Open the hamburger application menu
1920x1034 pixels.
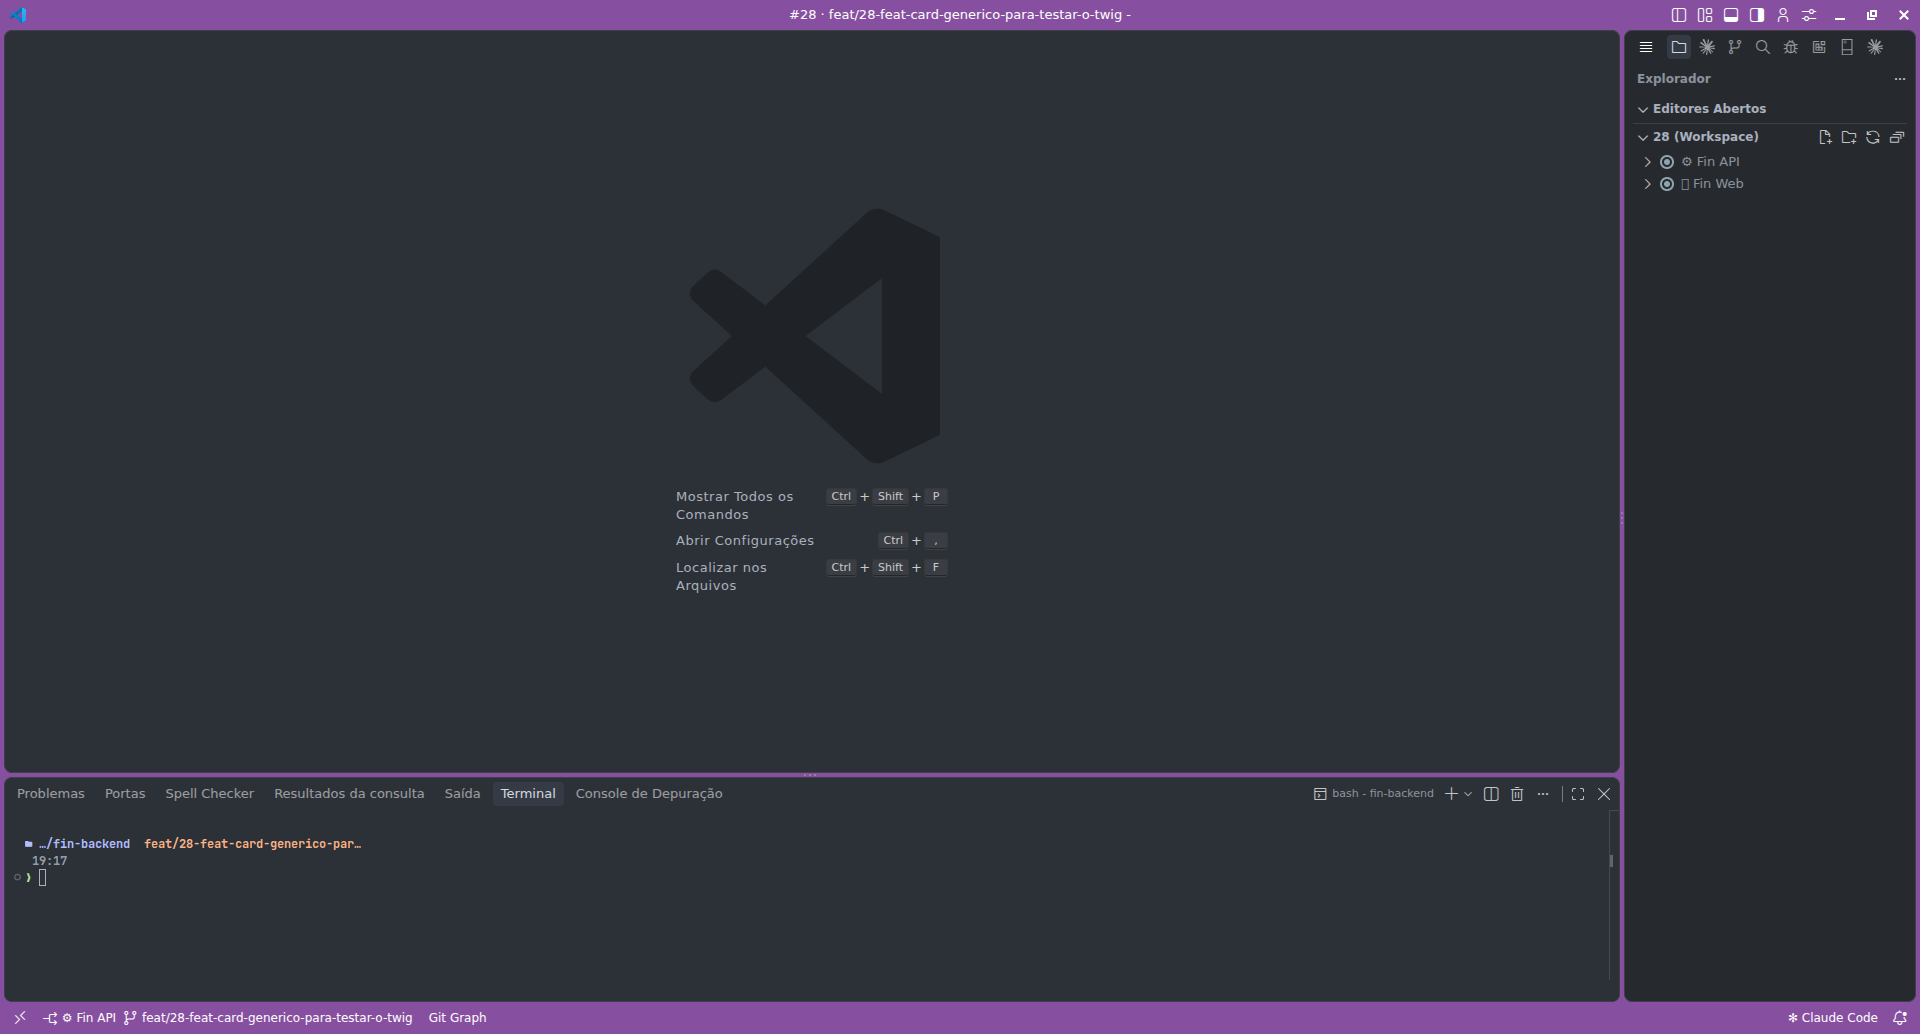pos(1646,47)
